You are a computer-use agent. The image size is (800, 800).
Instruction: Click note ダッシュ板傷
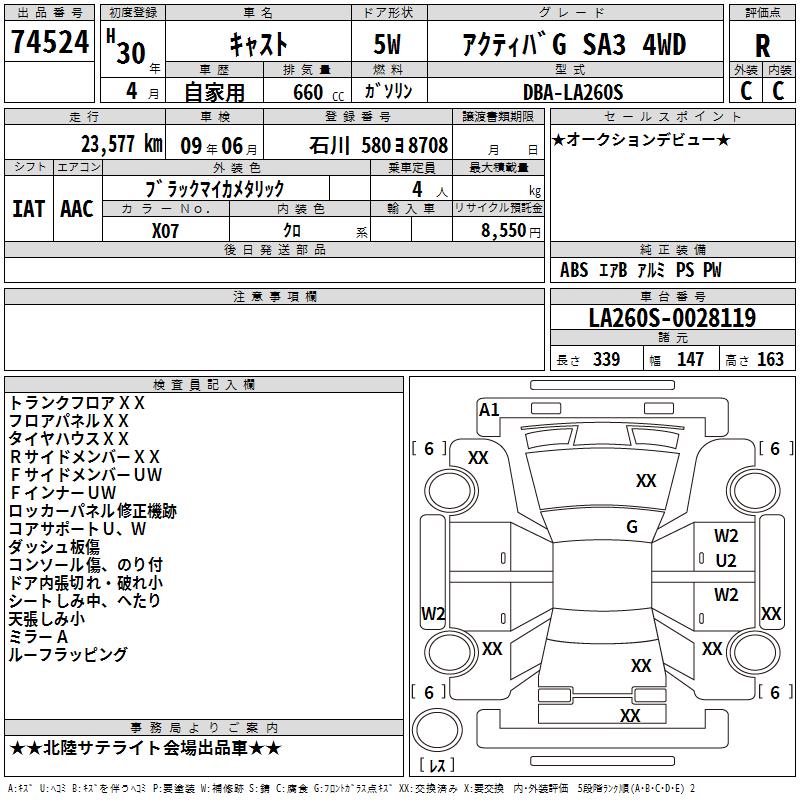(x=54, y=546)
